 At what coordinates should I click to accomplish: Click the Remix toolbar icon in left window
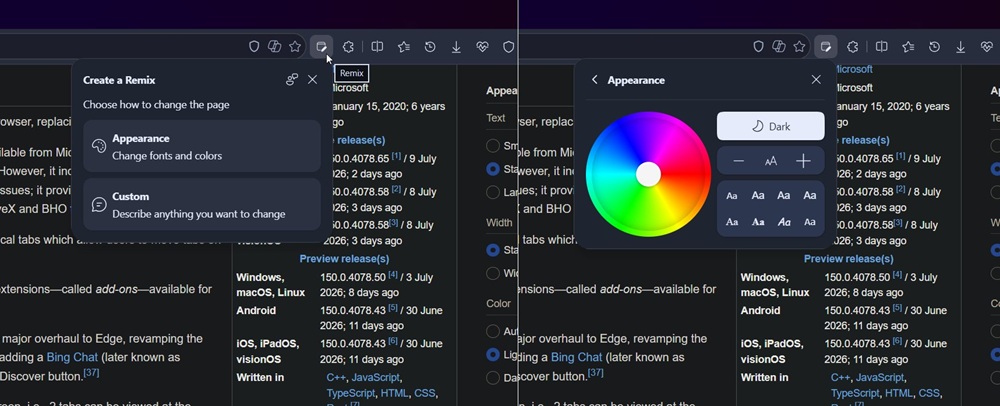[x=321, y=47]
